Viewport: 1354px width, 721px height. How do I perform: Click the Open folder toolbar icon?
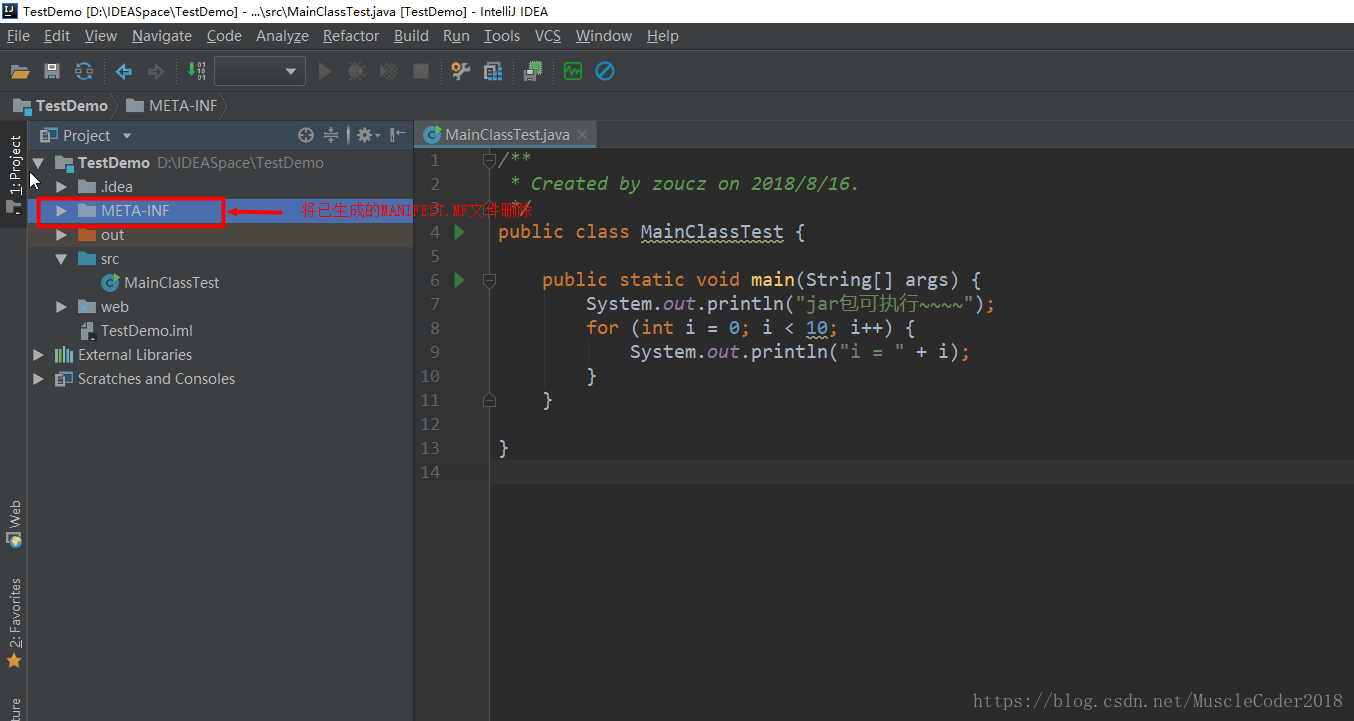(x=20, y=71)
